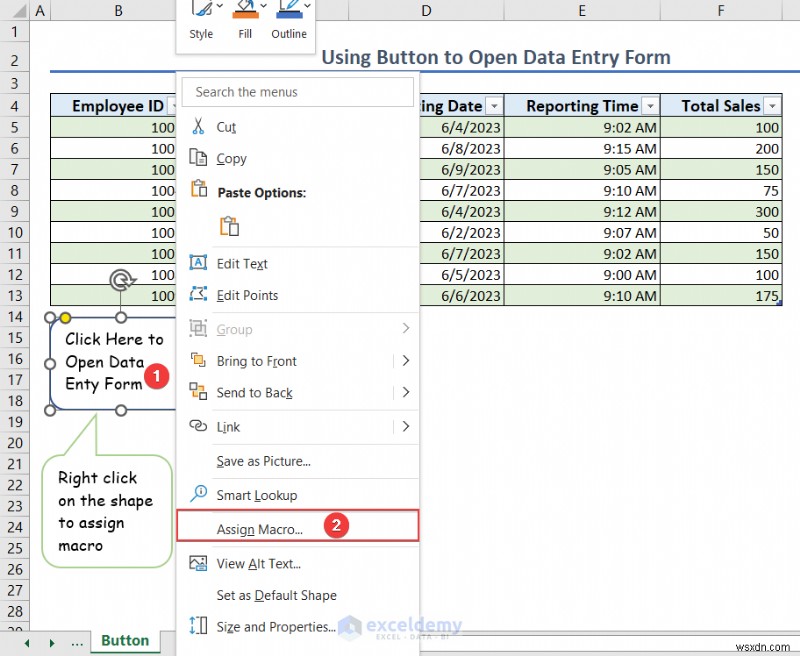
Task: Click the yellow adjustment handle on shape
Action: (65, 318)
